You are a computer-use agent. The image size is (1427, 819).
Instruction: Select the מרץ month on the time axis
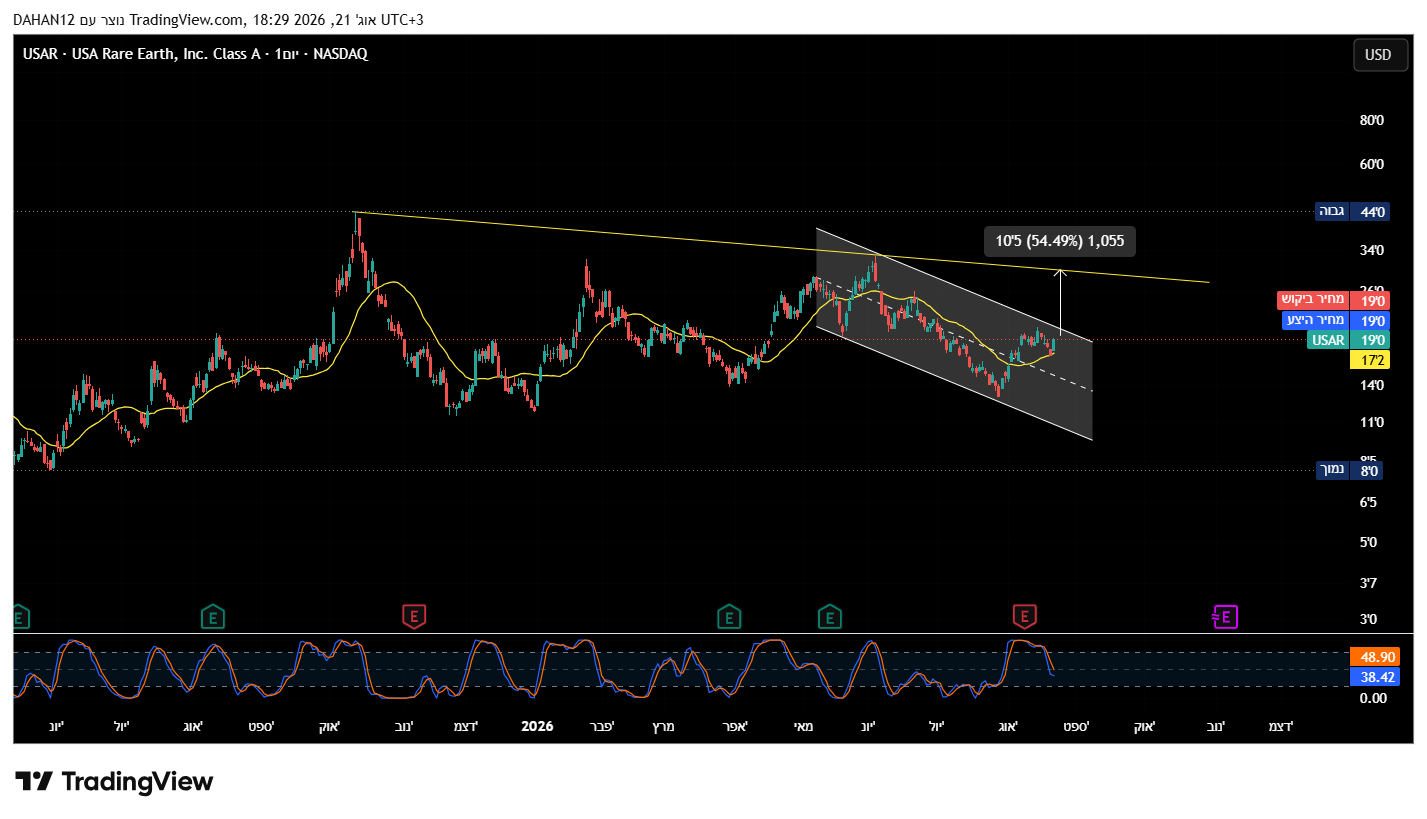[x=663, y=726]
